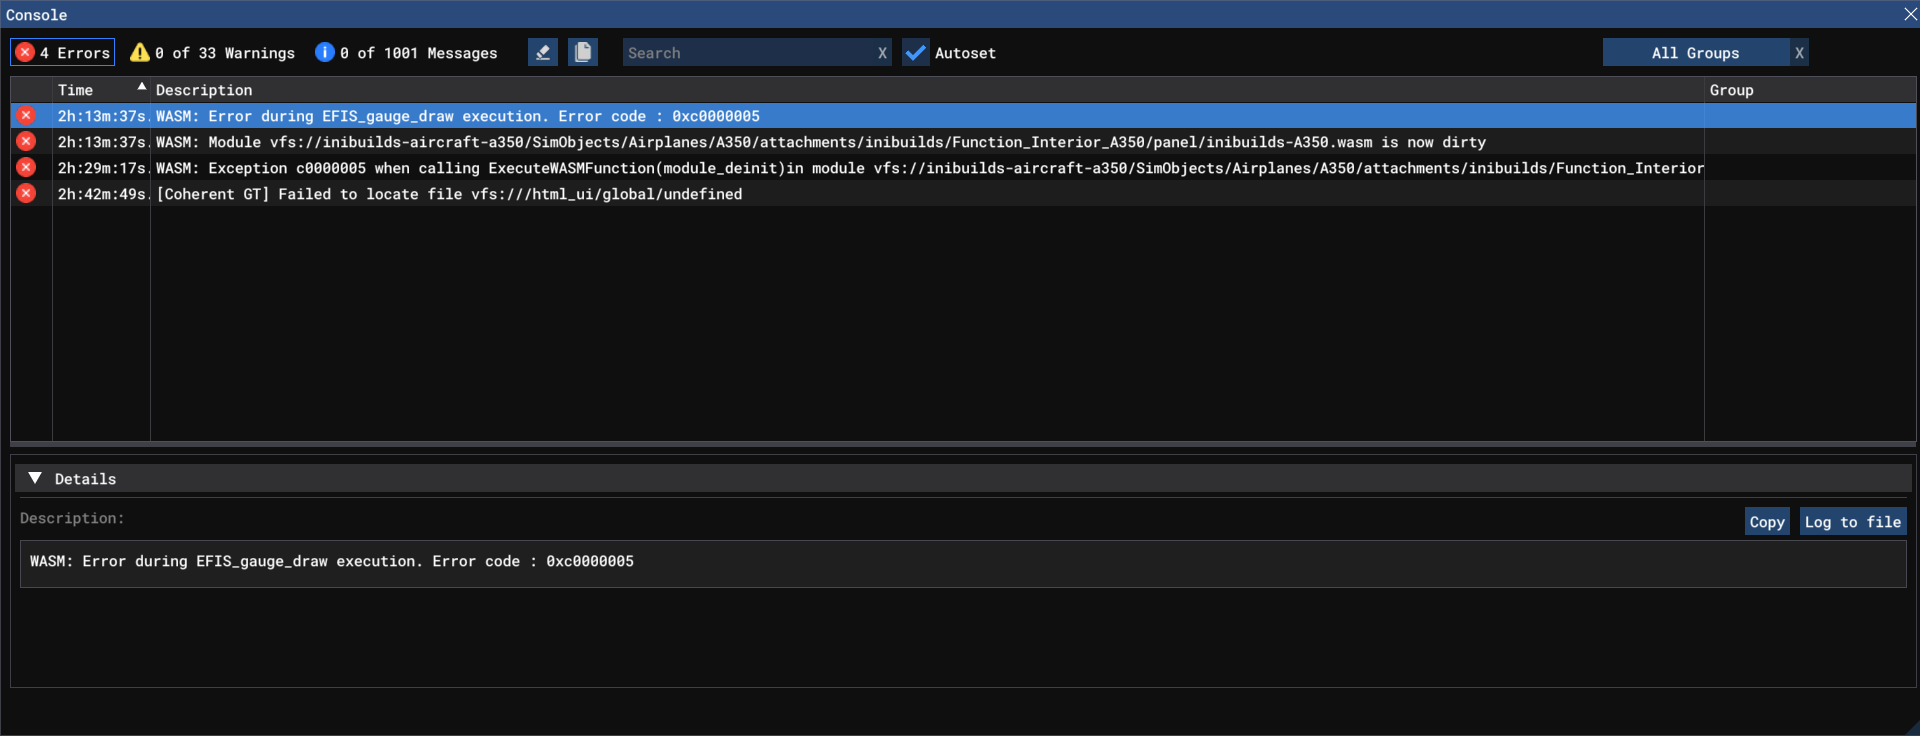The height and width of the screenshot is (736, 1920).
Task: Reset the All Groups filter with its X
Action: pyautogui.click(x=1799, y=53)
